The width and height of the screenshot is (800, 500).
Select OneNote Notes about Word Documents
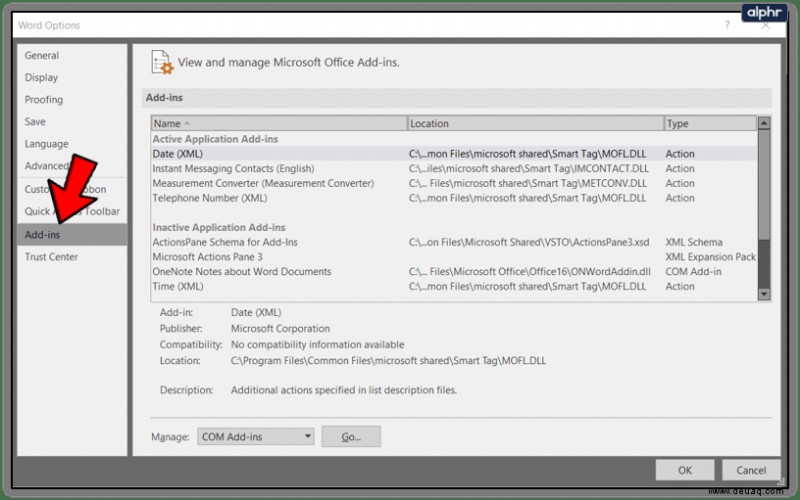pyautogui.click(x=454, y=272)
